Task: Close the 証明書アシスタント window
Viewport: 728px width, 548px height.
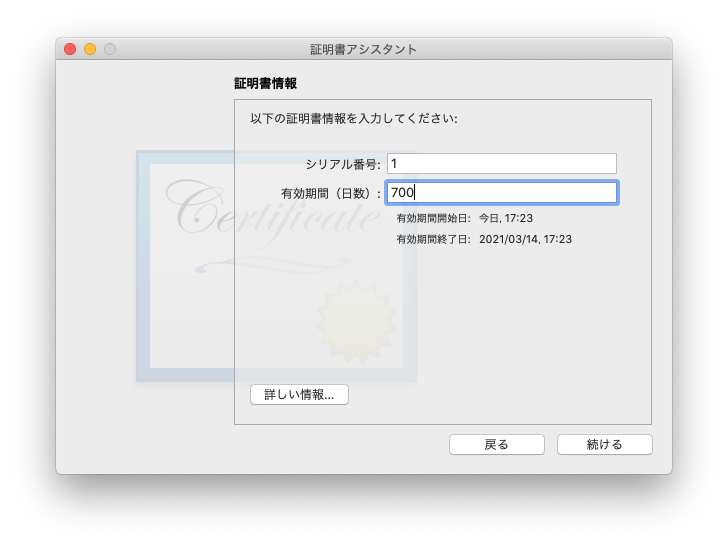Action: [70, 49]
